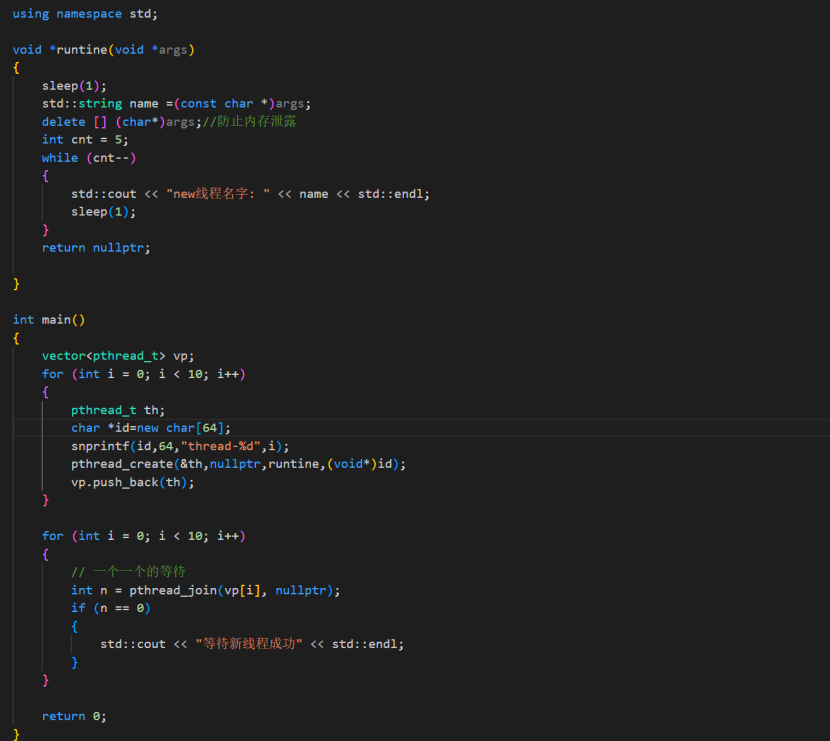Click the green comment "//防止内存泄露"
The width and height of the screenshot is (830, 741).
pyautogui.click(x=249, y=122)
